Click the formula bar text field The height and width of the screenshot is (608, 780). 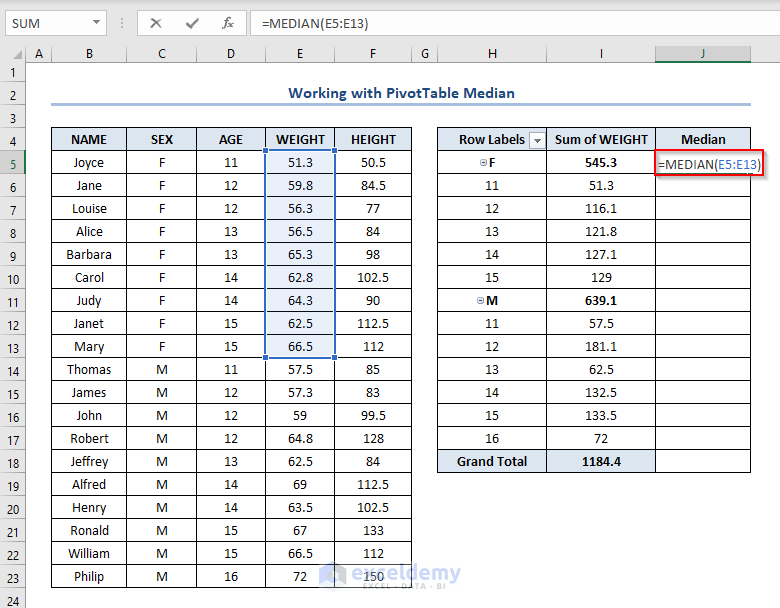click(515, 23)
